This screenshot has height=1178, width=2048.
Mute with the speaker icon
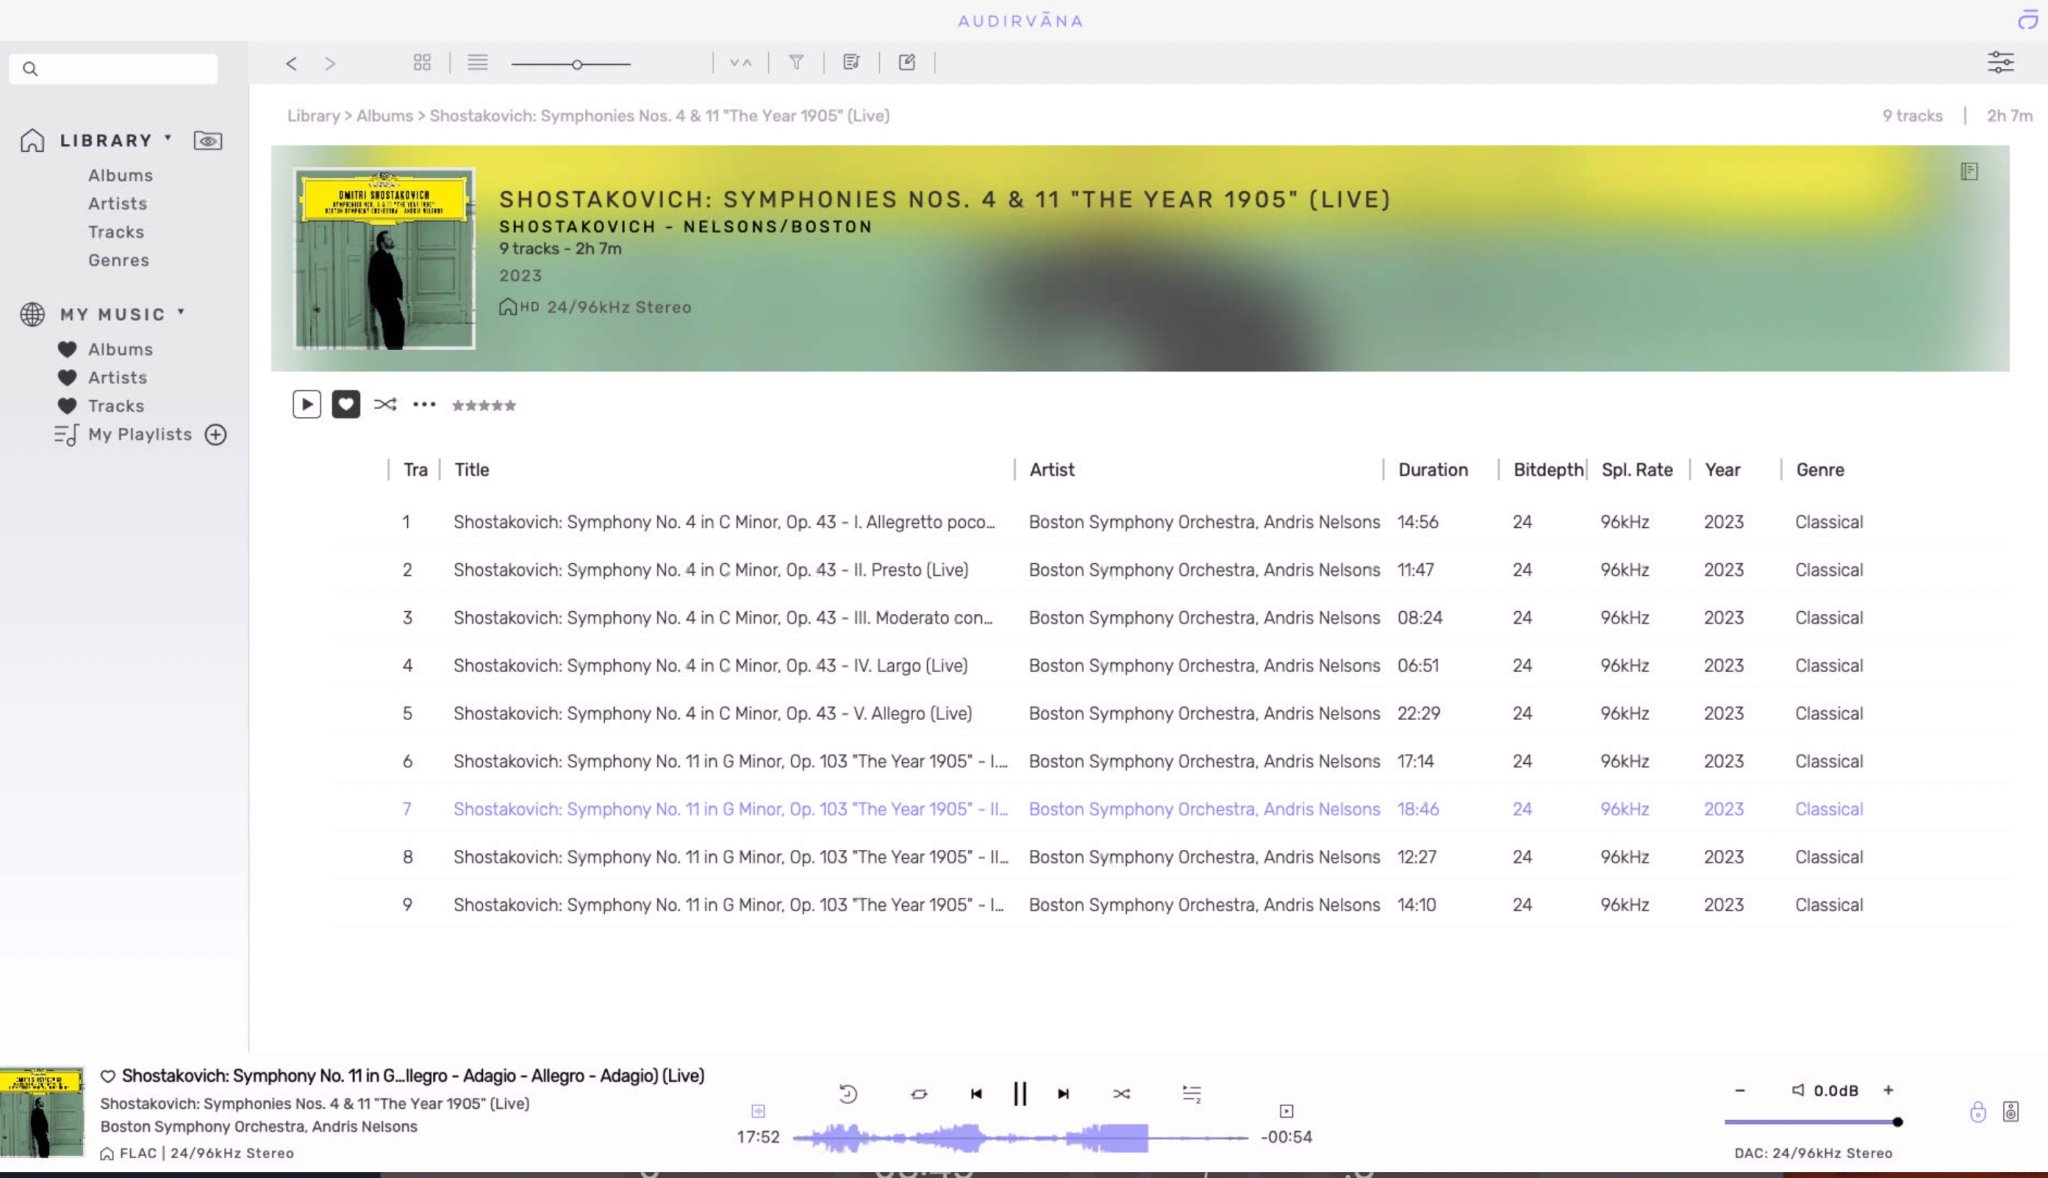point(1798,1090)
